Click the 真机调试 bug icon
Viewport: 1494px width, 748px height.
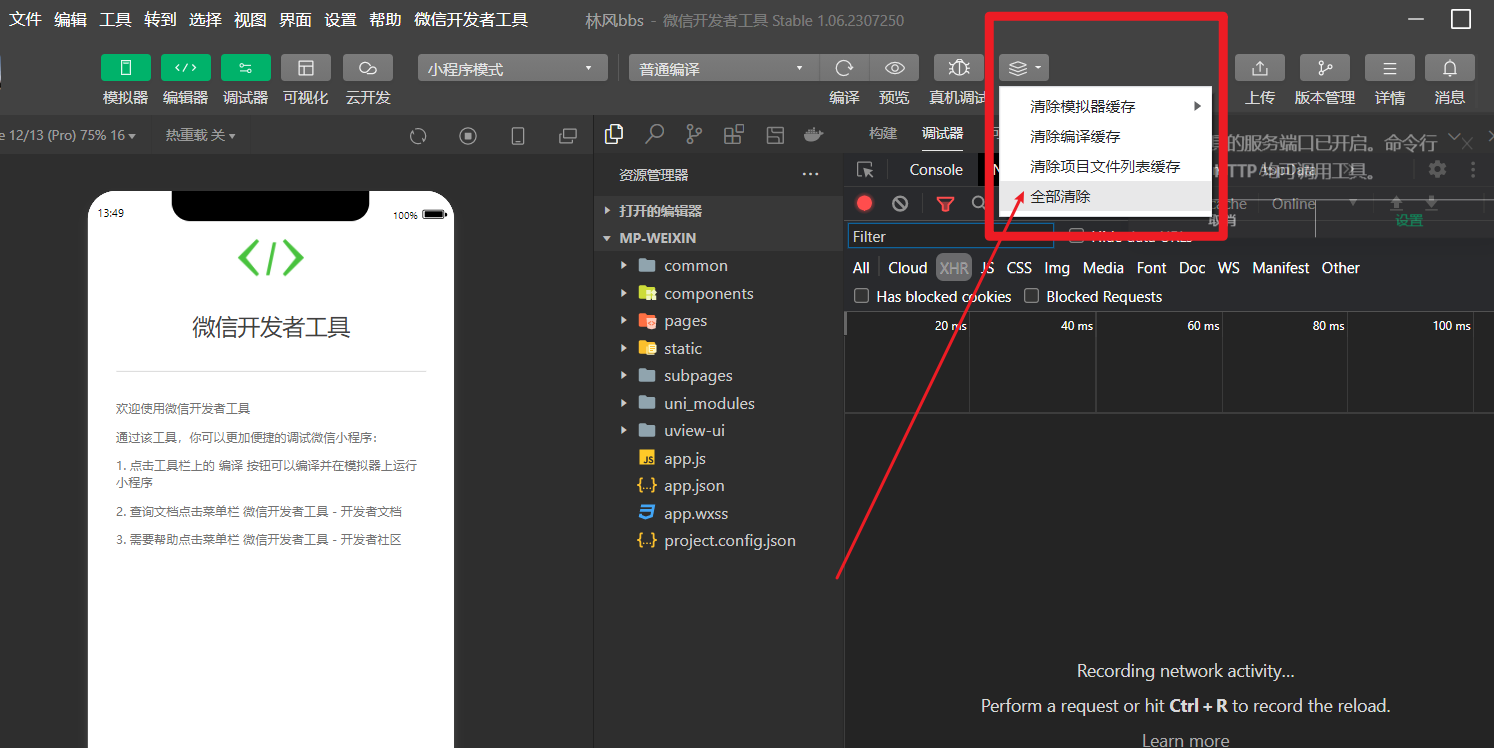pyautogui.click(x=959, y=67)
